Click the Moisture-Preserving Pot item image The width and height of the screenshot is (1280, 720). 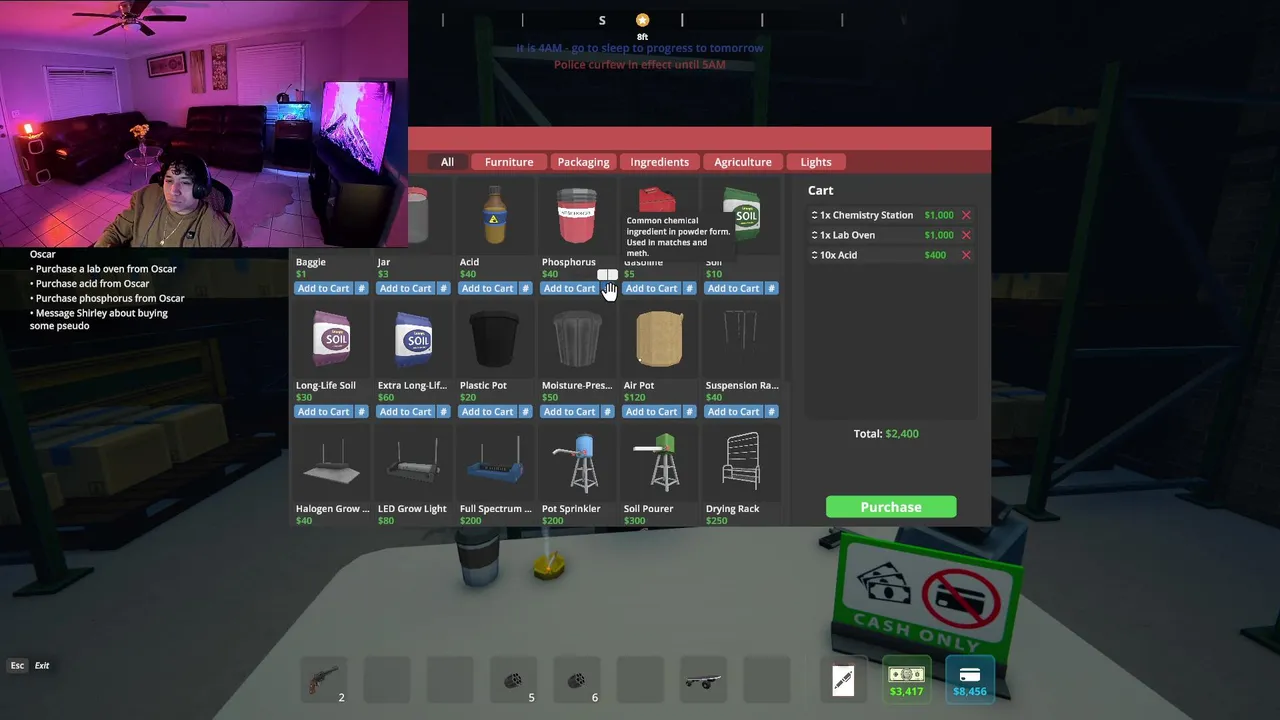click(577, 340)
